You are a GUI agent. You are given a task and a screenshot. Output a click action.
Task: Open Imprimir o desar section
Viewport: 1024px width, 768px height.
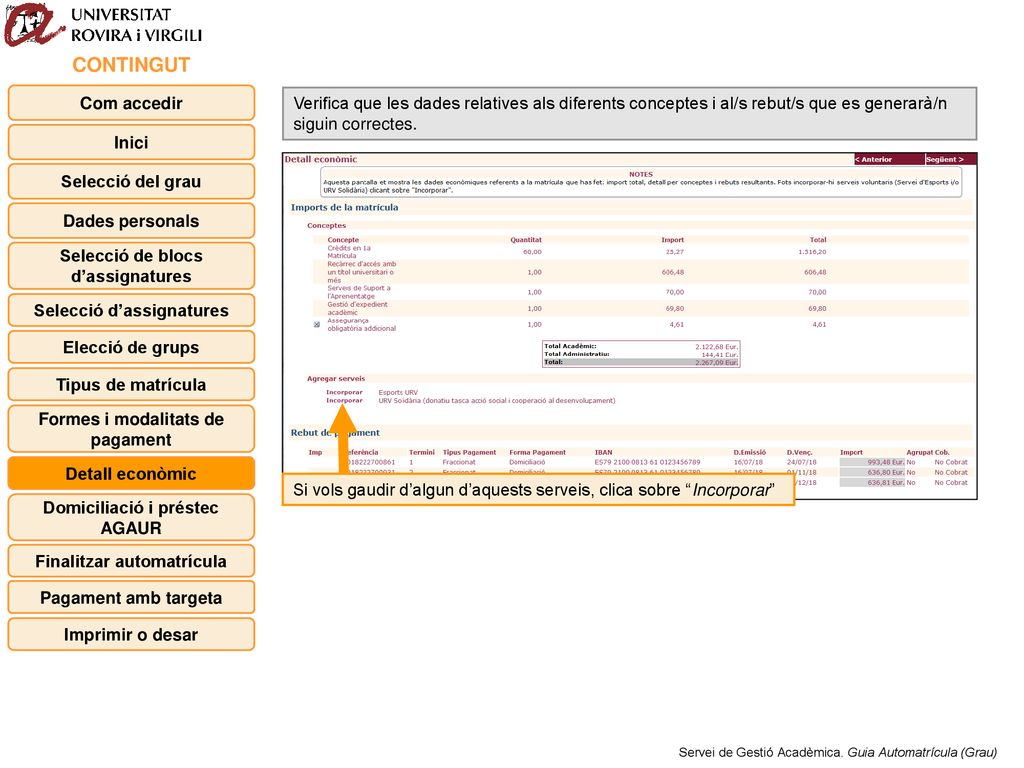[x=131, y=634]
